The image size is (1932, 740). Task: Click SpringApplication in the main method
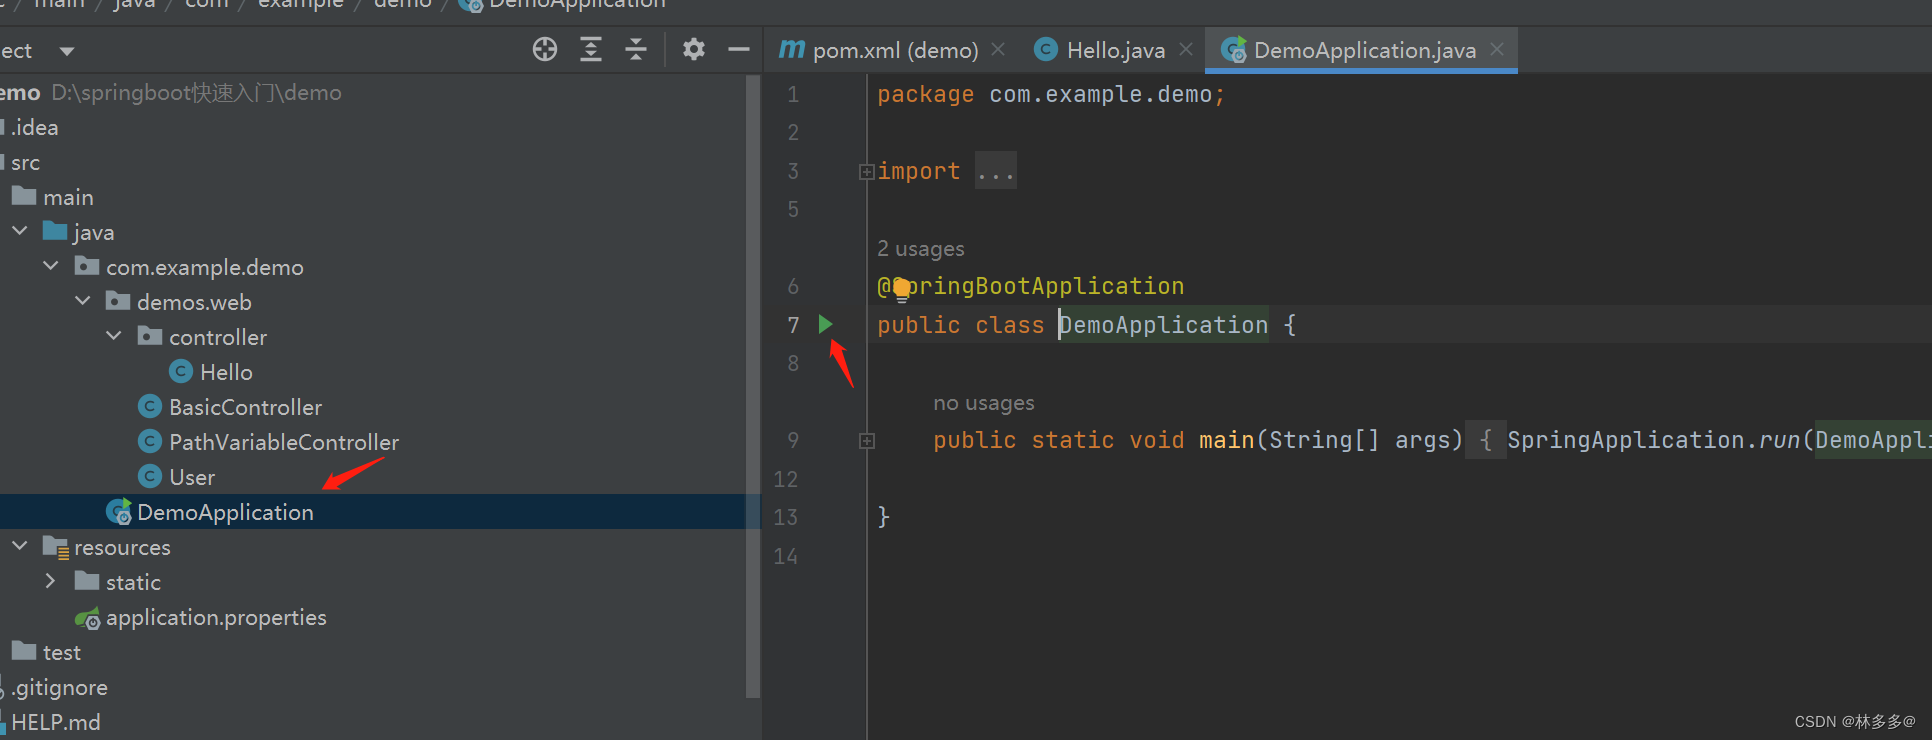tap(1626, 440)
